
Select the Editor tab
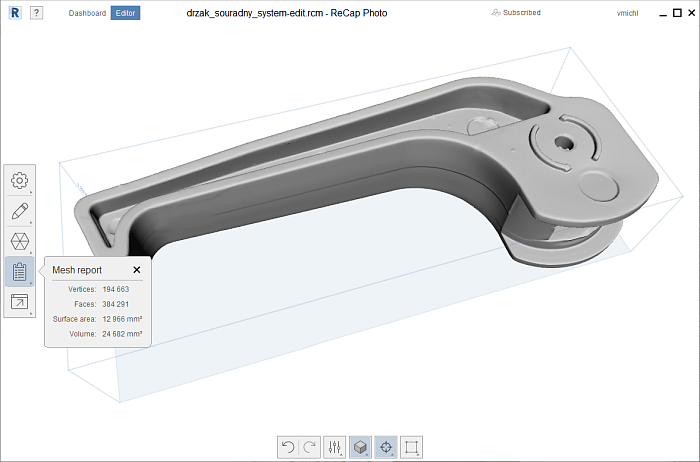125,13
